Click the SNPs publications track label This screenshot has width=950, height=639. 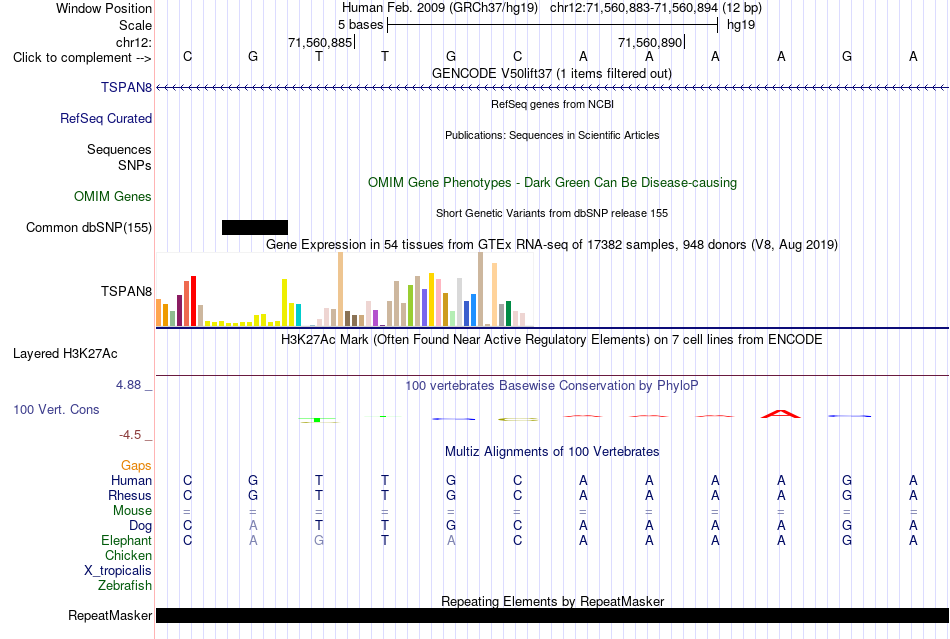tap(135, 165)
